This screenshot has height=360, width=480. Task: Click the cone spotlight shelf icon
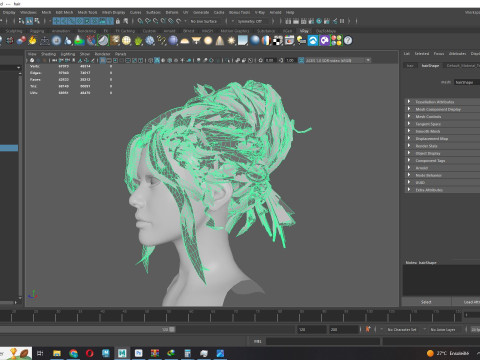(x=220, y=40)
